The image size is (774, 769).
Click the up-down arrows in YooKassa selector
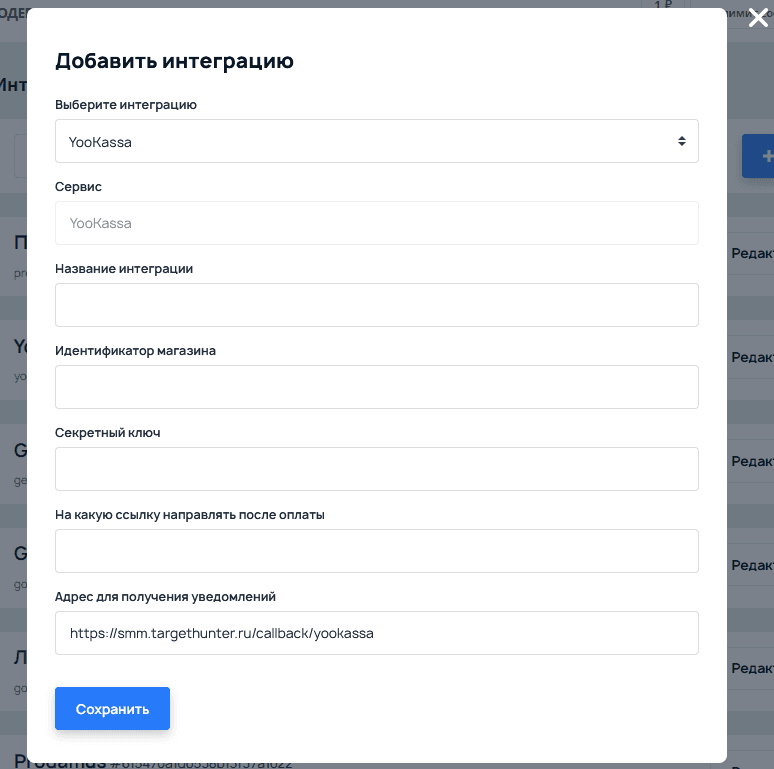[x=681, y=142]
